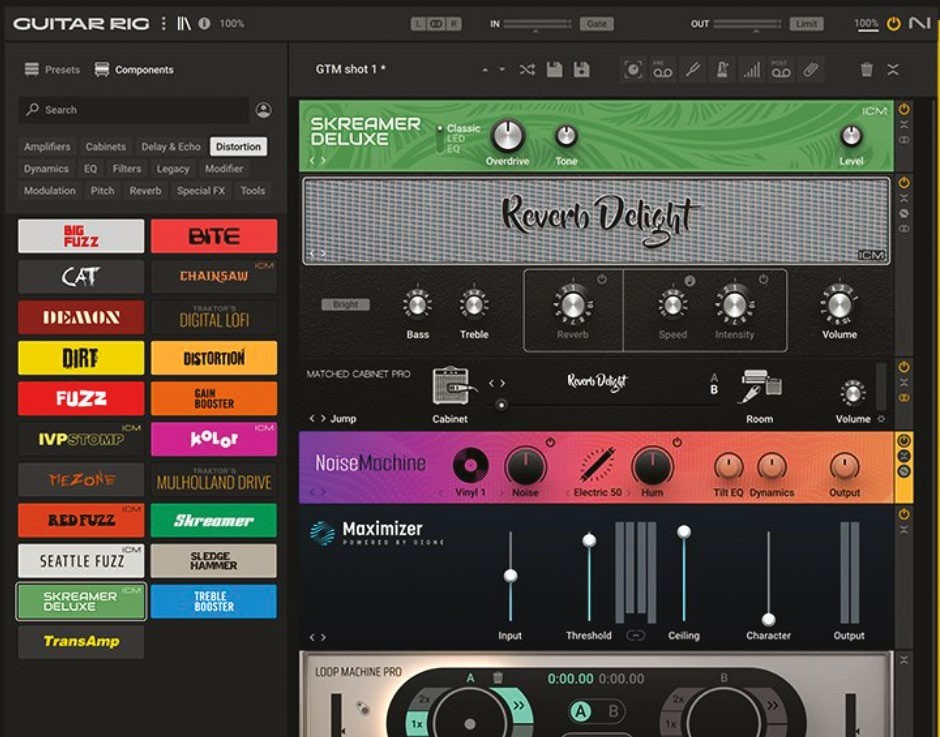Collapse the Loop Machine Pro component
The width and height of the screenshot is (940, 737).
pyautogui.click(x=904, y=660)
